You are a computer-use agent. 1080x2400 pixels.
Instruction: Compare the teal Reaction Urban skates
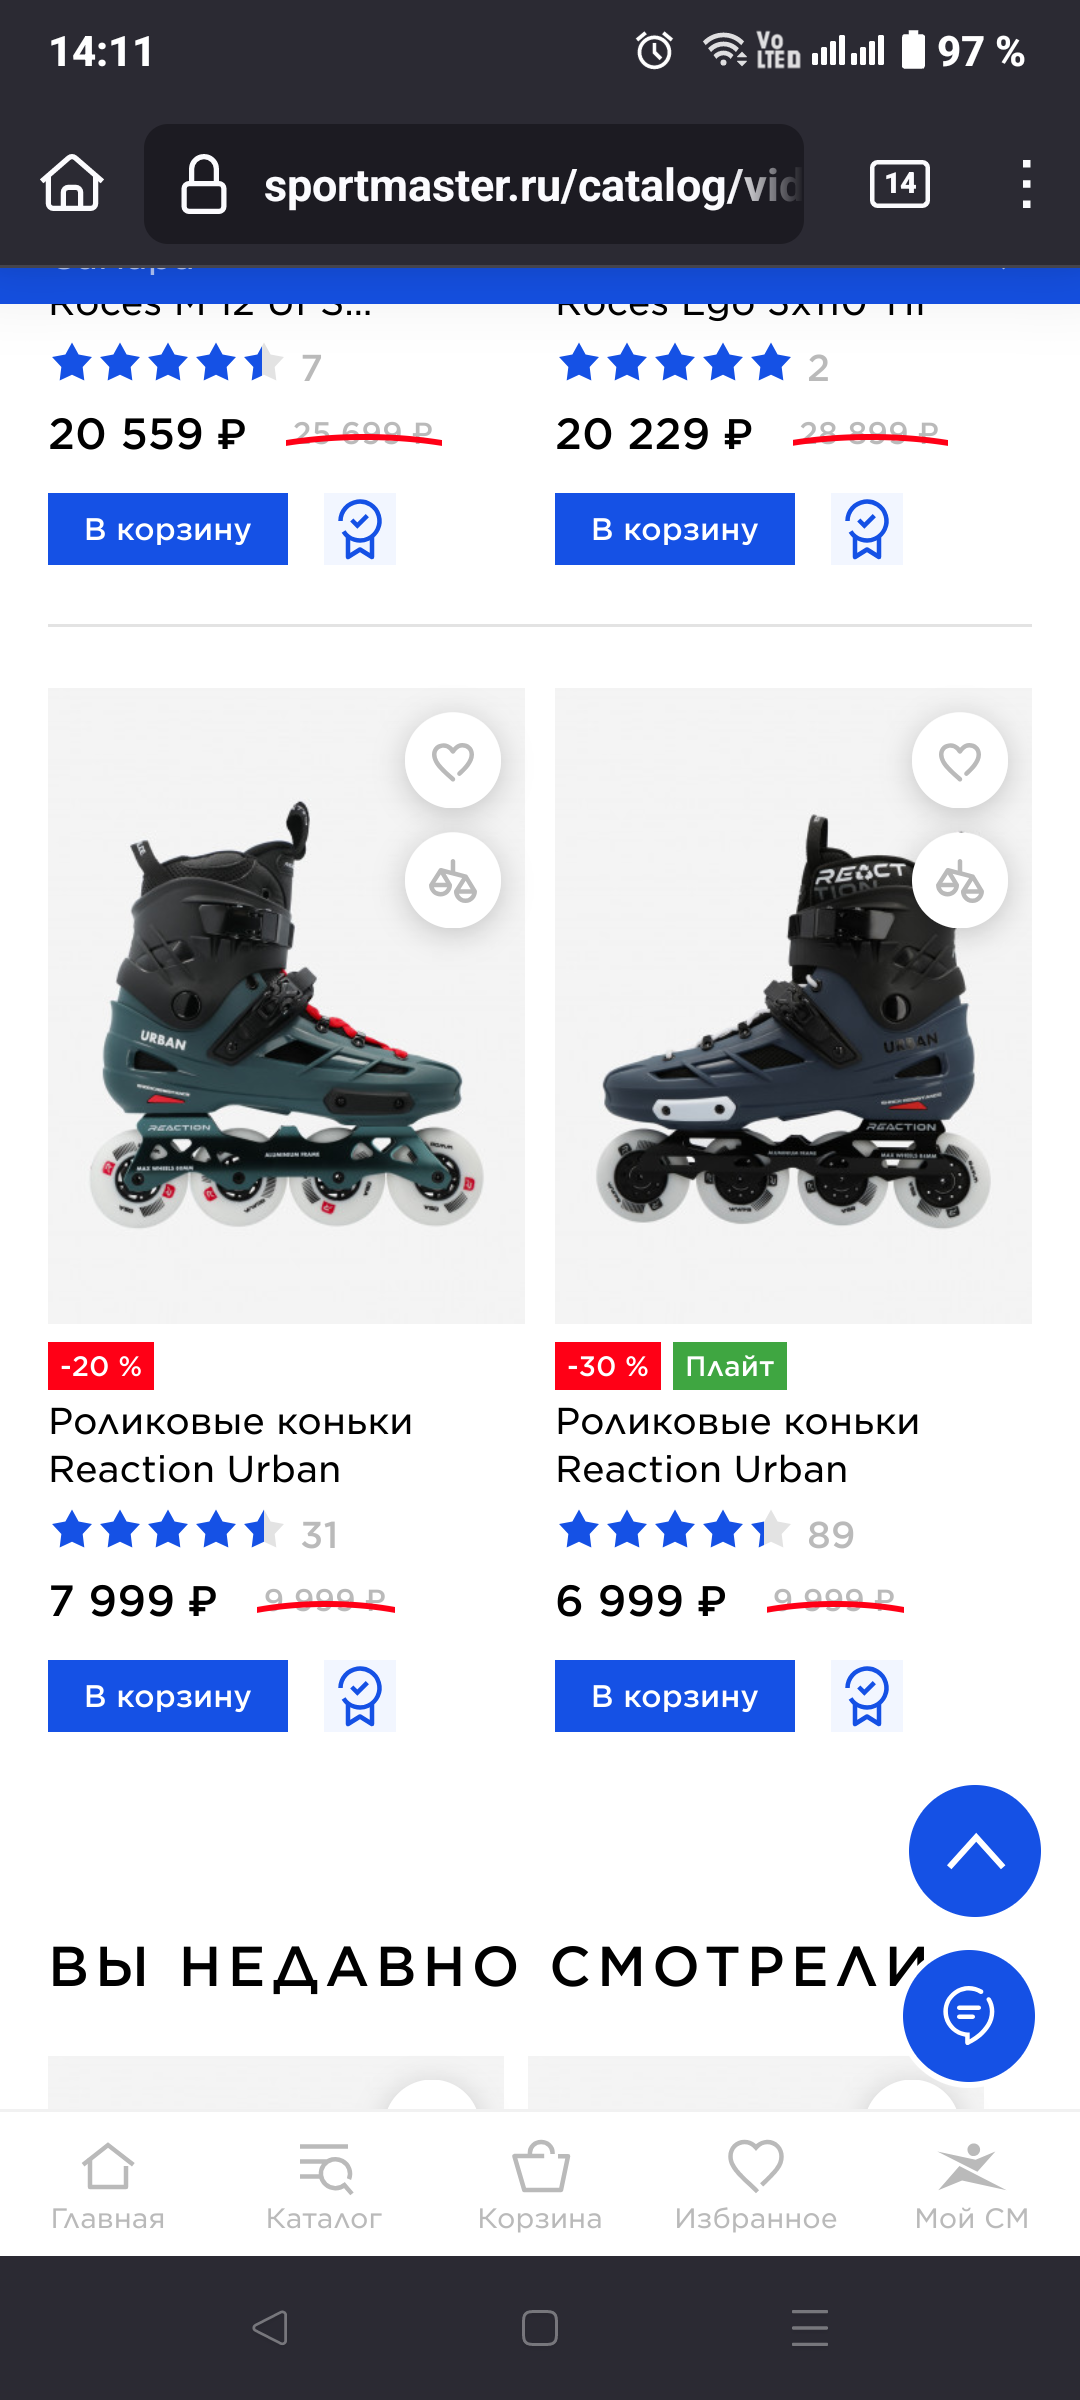pos(453,881)
